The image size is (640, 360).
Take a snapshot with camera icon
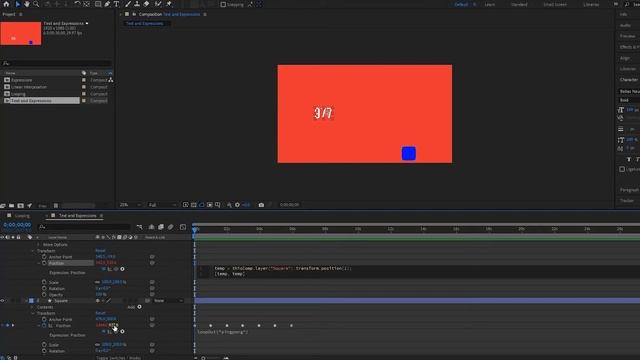(261, 205)
